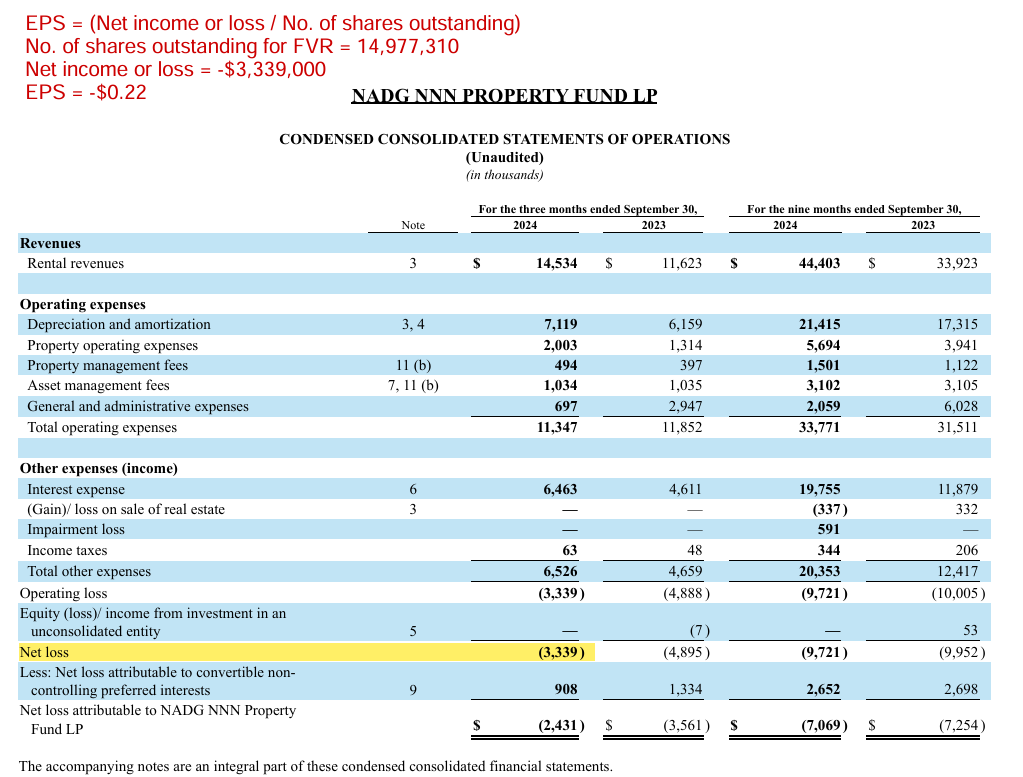The height and width of the screenshot is (777, 1023).
Task: Select Note 9 on noncontrolling interests row
Action: pos(412,689)
